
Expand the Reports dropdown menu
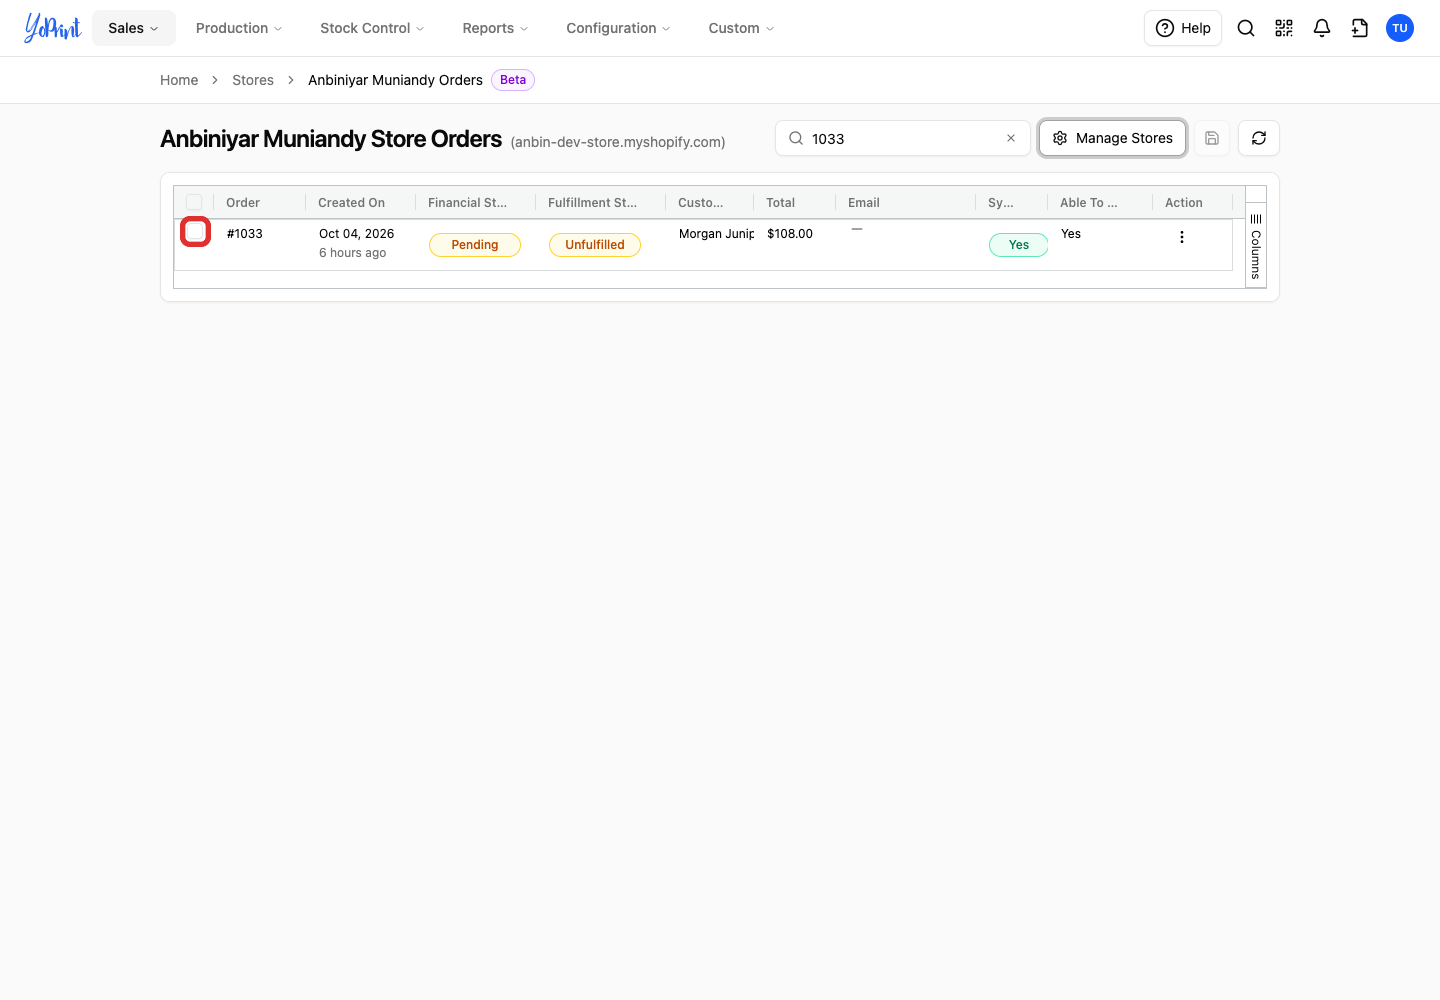tap(495, 28)
